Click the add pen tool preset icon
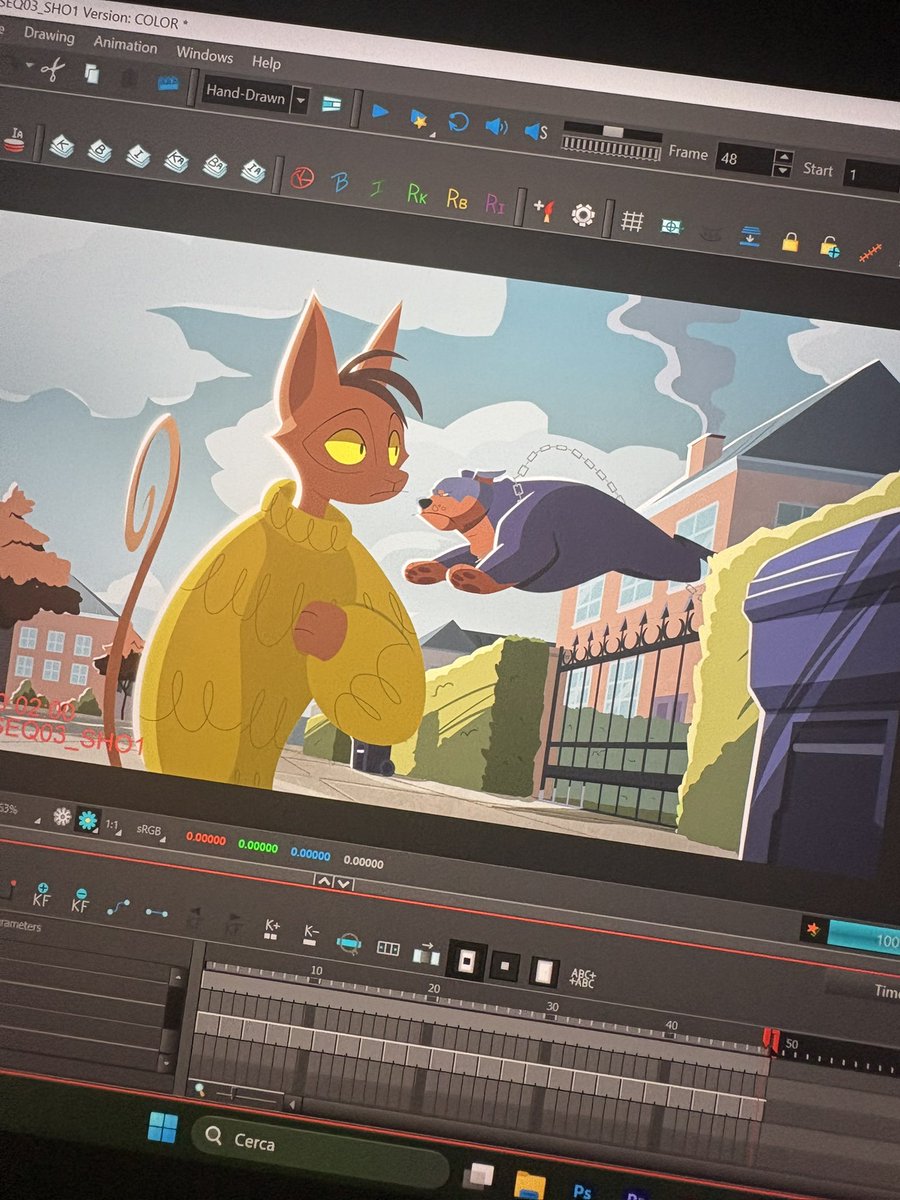 544,209
